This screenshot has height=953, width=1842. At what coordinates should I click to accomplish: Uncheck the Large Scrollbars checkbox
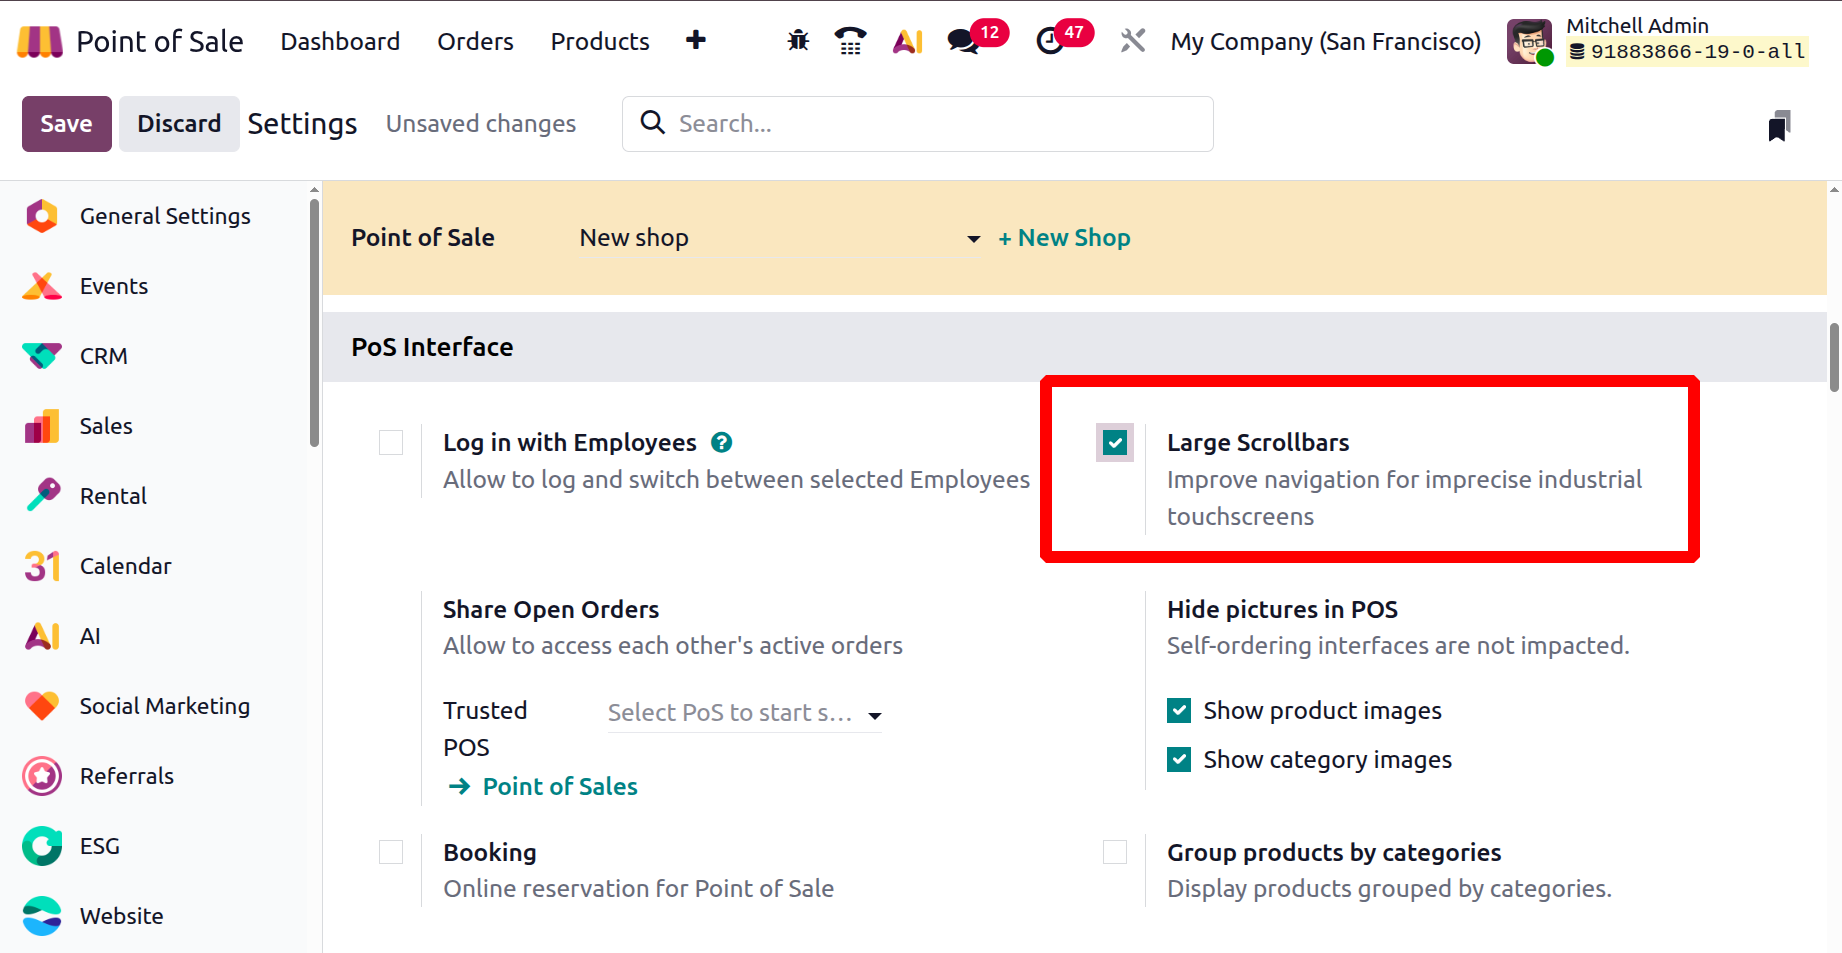[x=1115, y=442]
